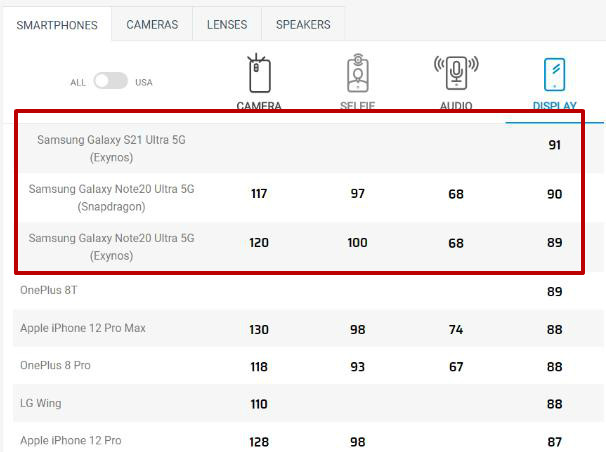Click the USA label beside the switch
Viewport: 606px width, 452px height.
(144, 82)
